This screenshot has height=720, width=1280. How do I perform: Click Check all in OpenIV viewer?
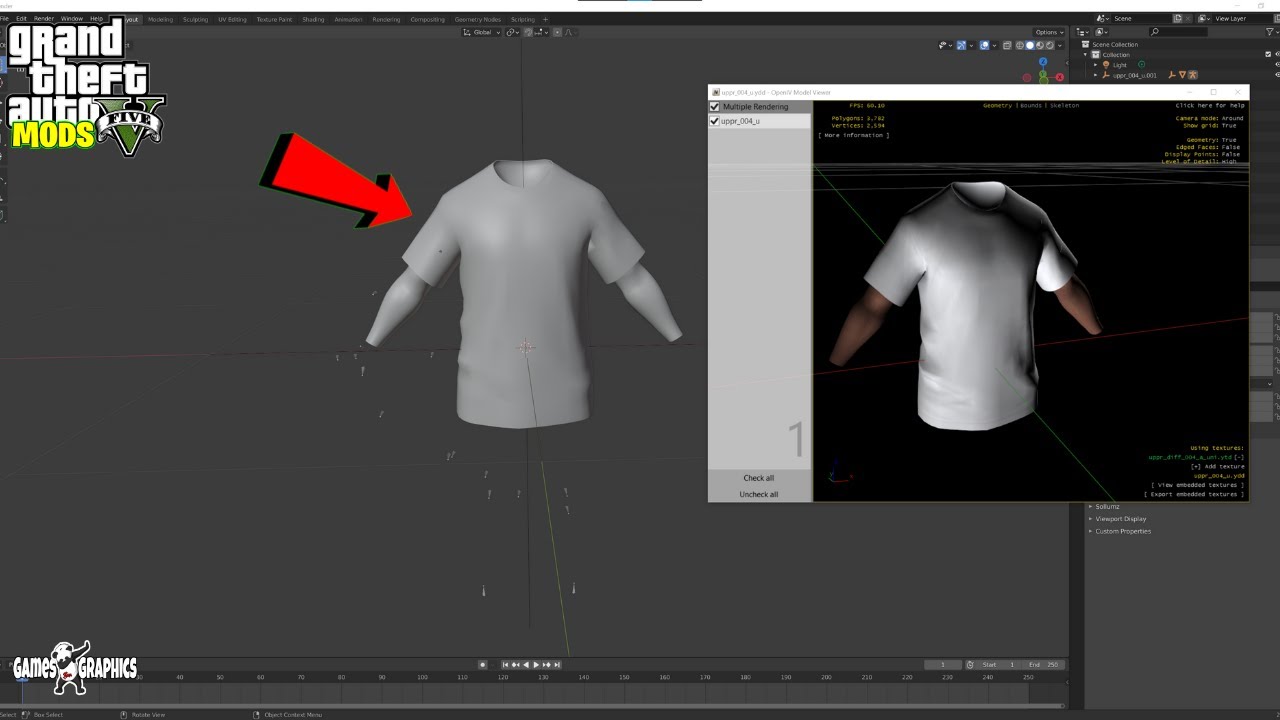[759, 478]
